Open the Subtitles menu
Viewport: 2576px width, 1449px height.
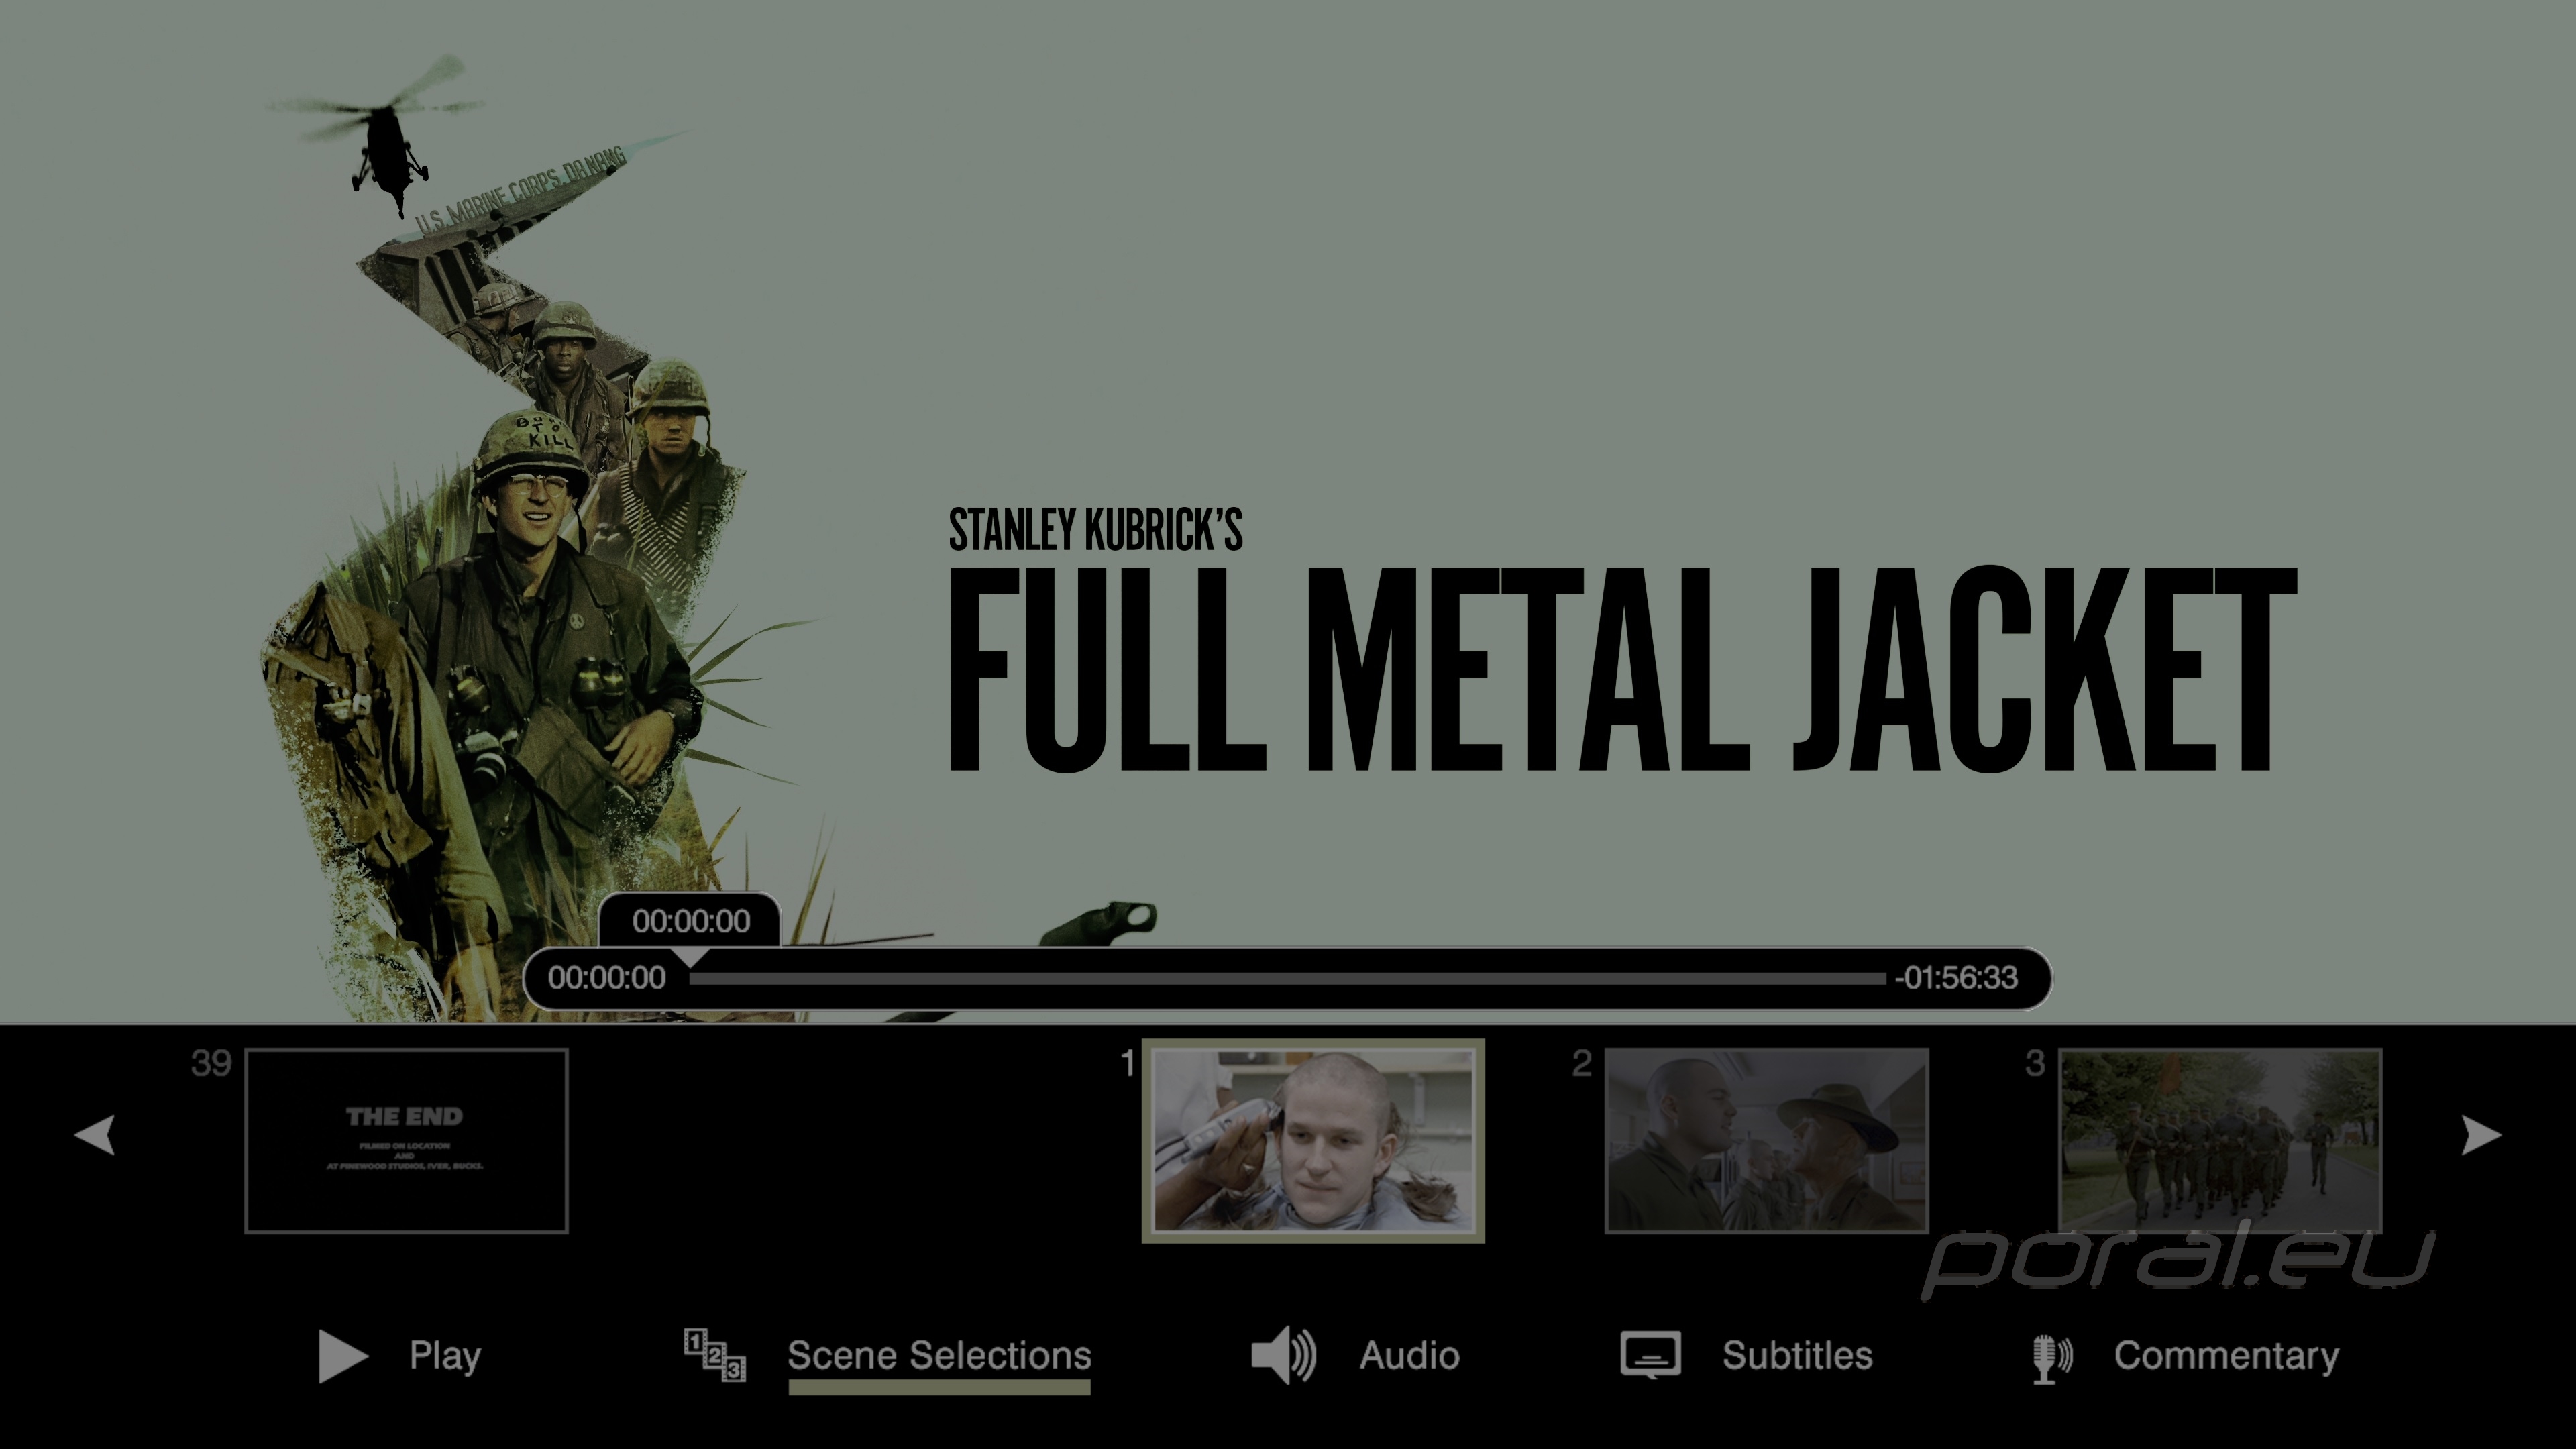tap(1797, 1356)
